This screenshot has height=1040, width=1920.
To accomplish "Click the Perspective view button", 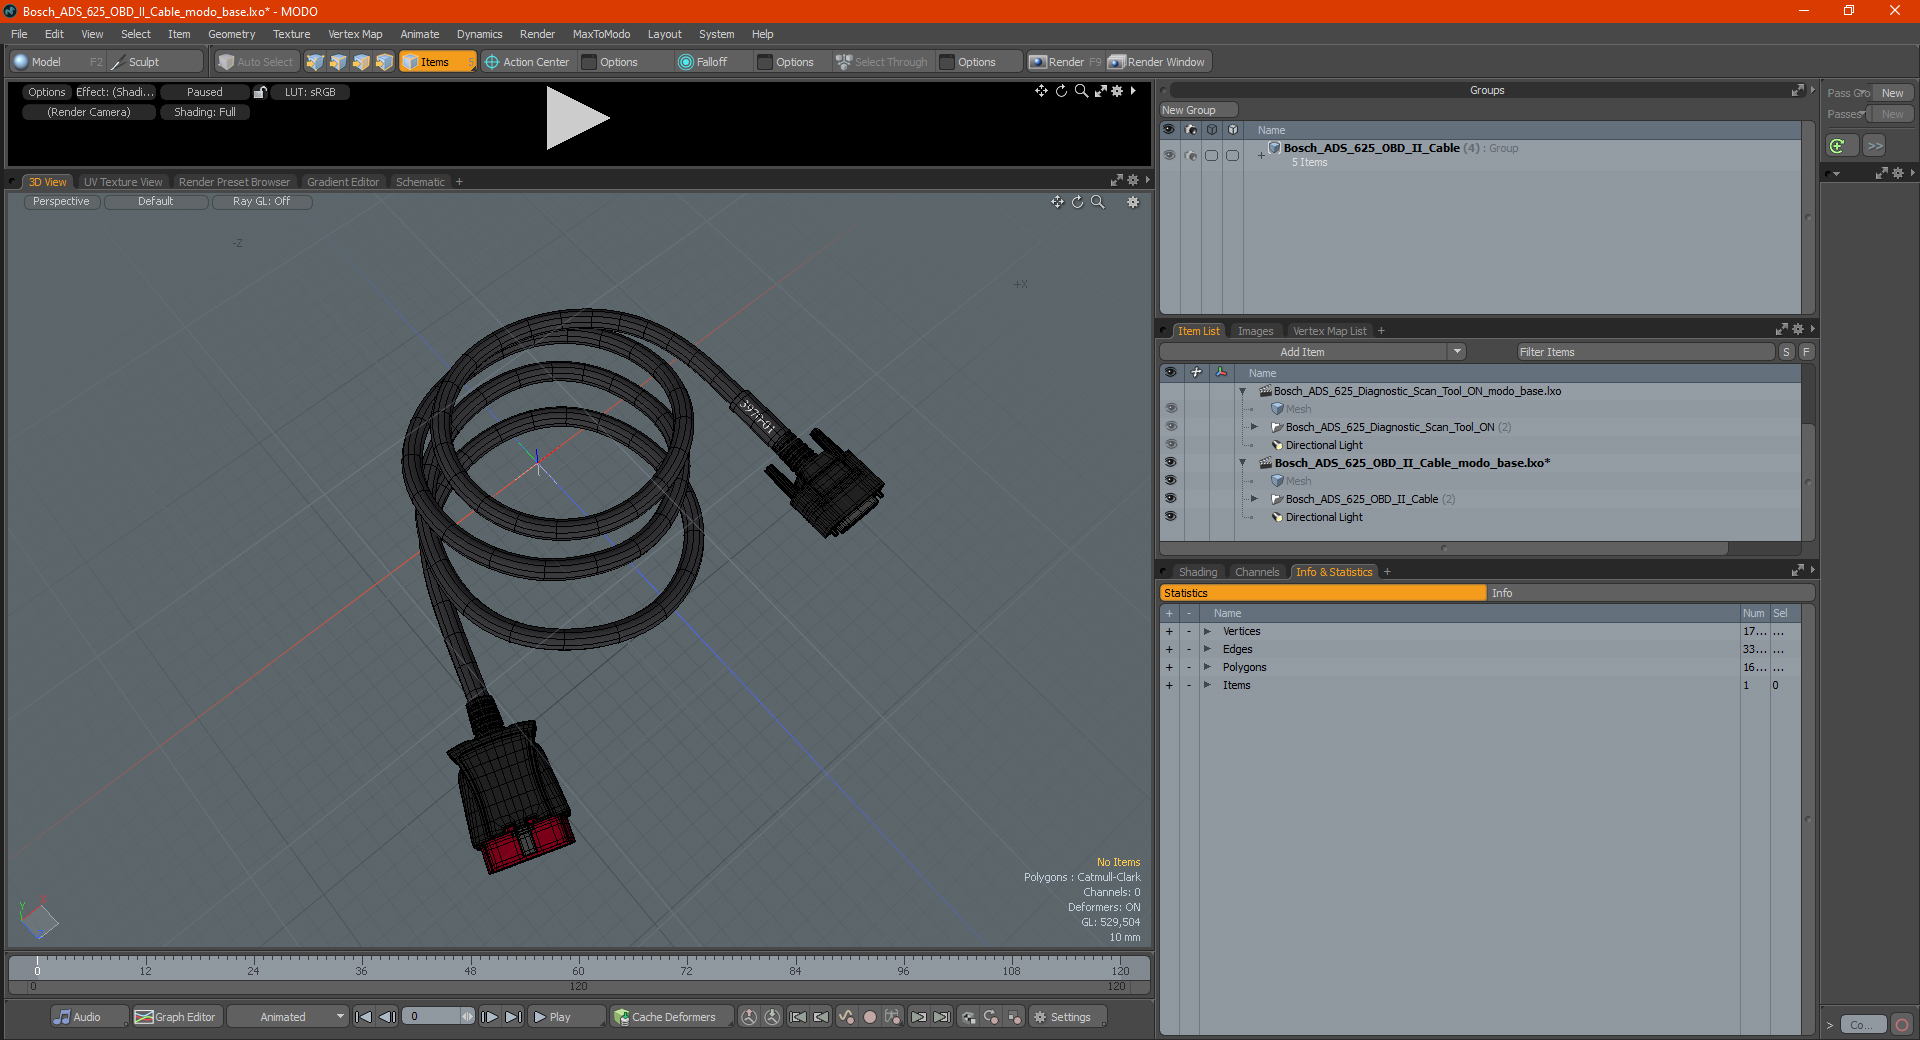I will click(61, 202).
